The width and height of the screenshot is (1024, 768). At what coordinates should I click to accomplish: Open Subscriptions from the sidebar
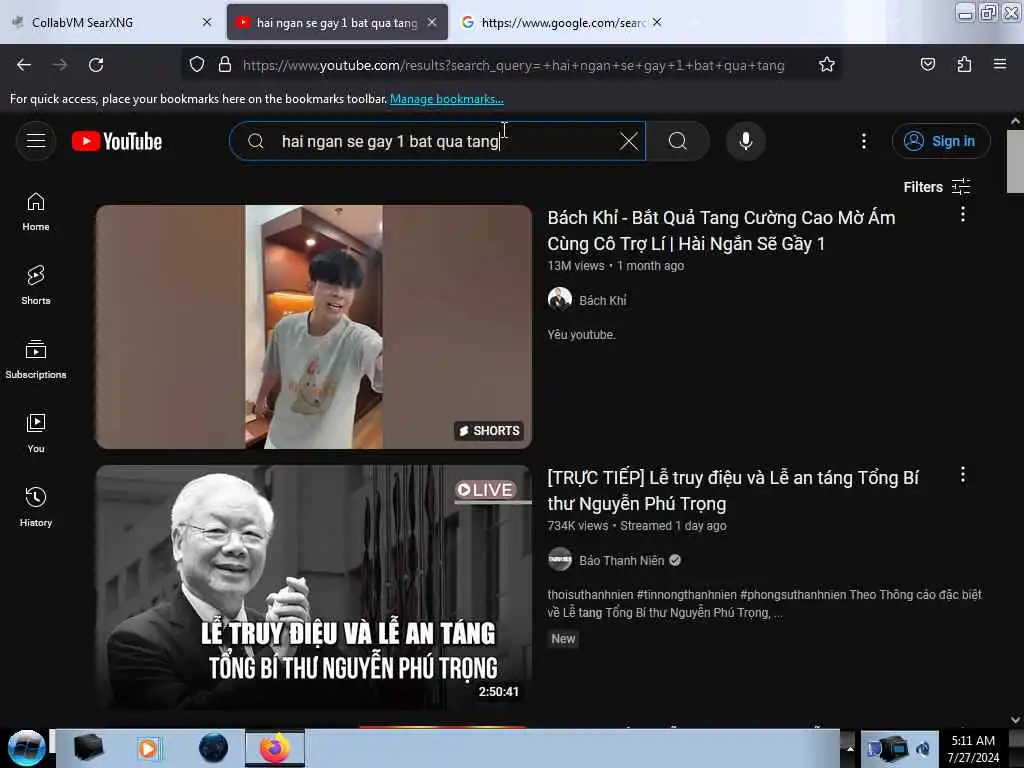point(36,359)
